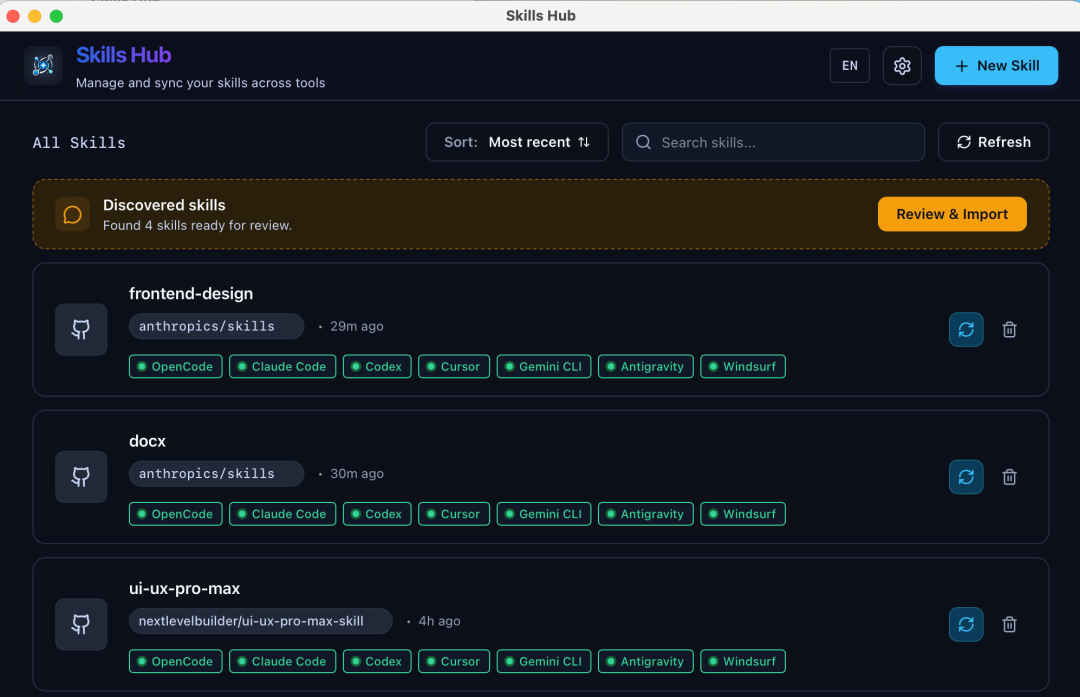Toggle OpenCode sync for docx skill

click(x=176, y=514)
